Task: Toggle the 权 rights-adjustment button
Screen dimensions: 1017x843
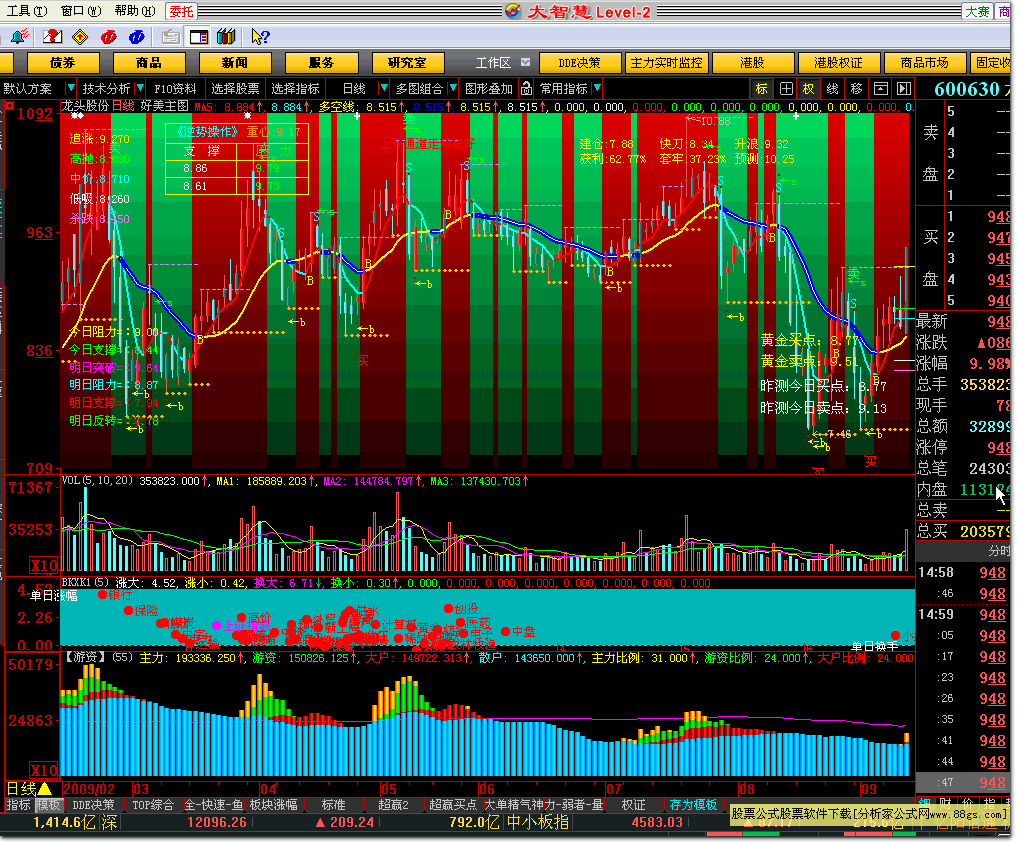Action: point(809,88)
